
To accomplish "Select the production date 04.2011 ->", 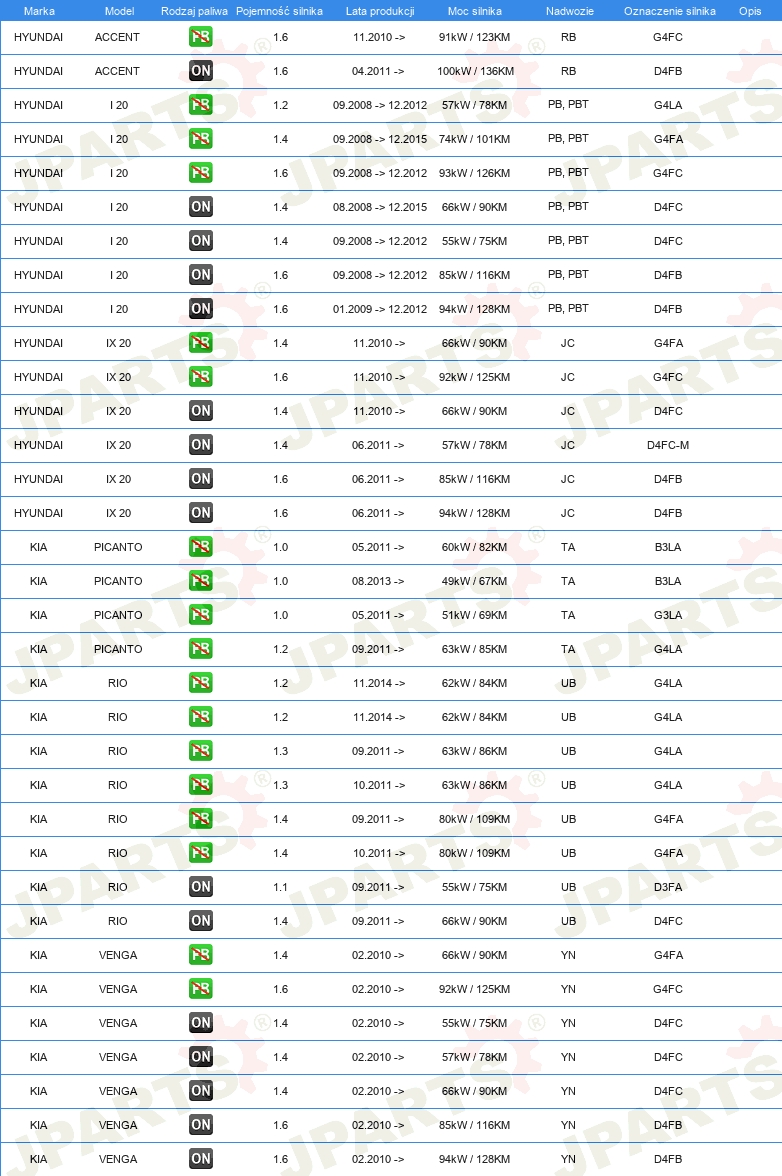I will (378, 71).
